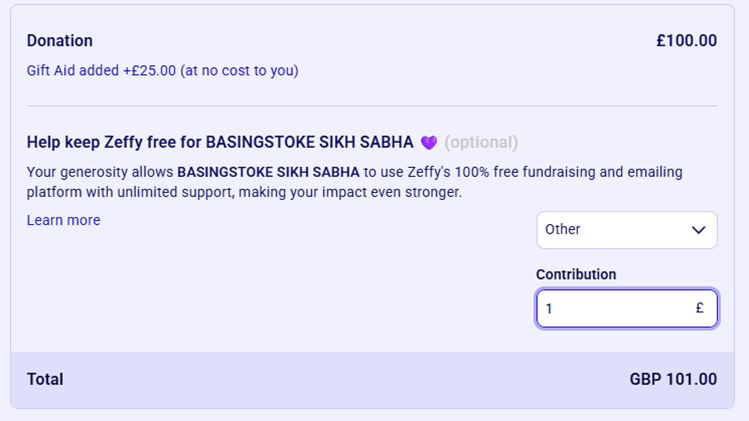749x421 pixels.
Task: Click the purple heart icon
Action: pyautogui.click(x=429, y=143)
